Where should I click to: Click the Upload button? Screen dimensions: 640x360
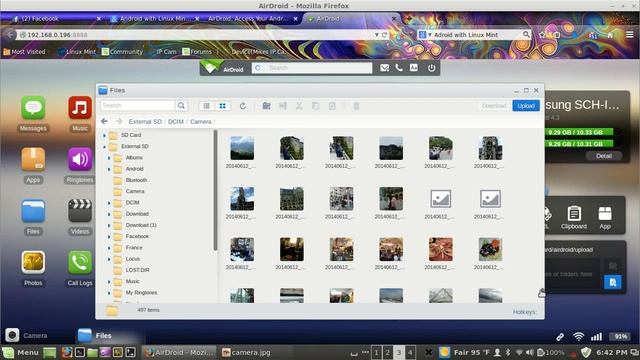pyautogui.click(x=526, y=106)
